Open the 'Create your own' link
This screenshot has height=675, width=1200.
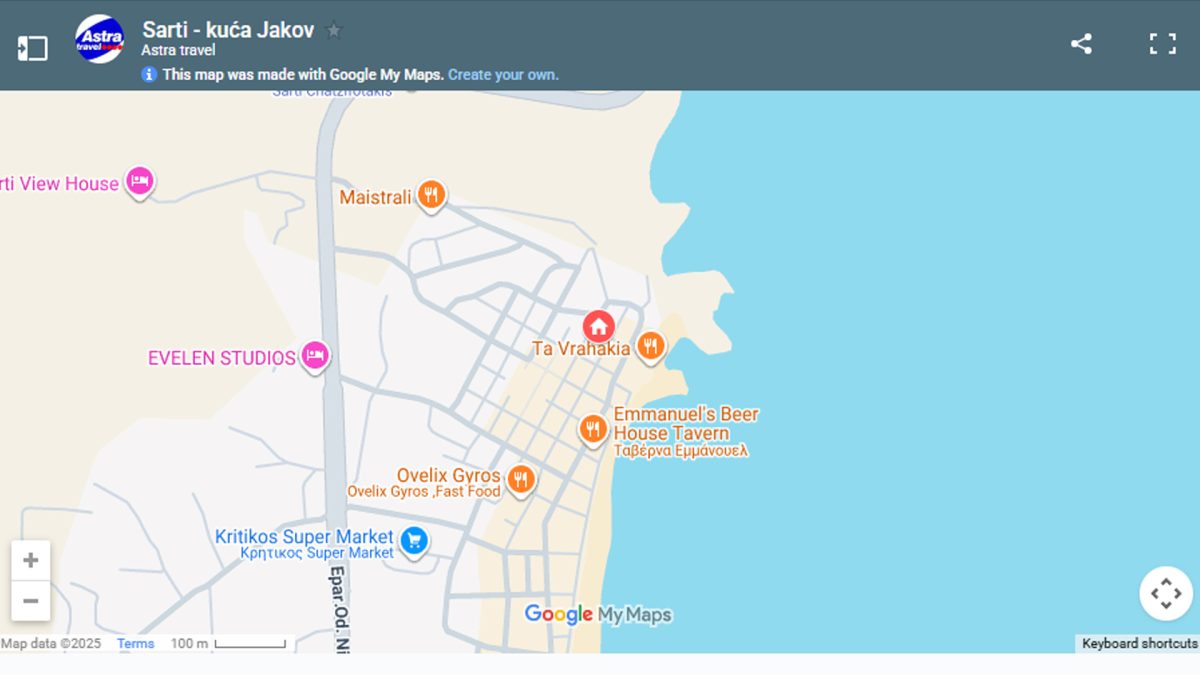click(x=503, y=75)
